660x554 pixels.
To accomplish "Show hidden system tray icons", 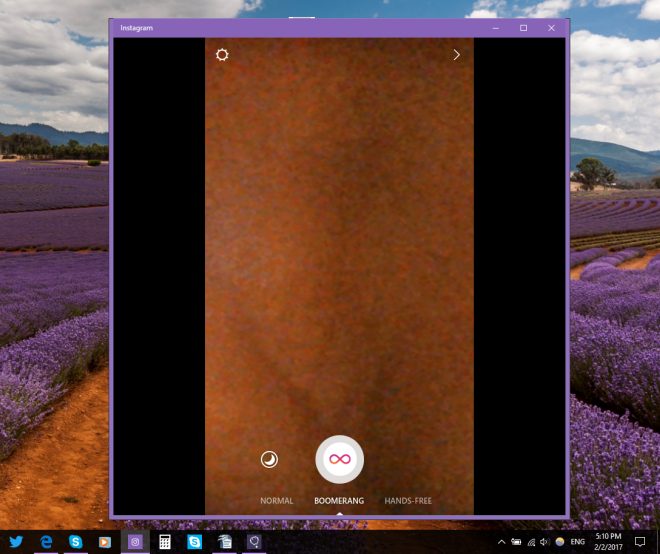I will (502, 542).
